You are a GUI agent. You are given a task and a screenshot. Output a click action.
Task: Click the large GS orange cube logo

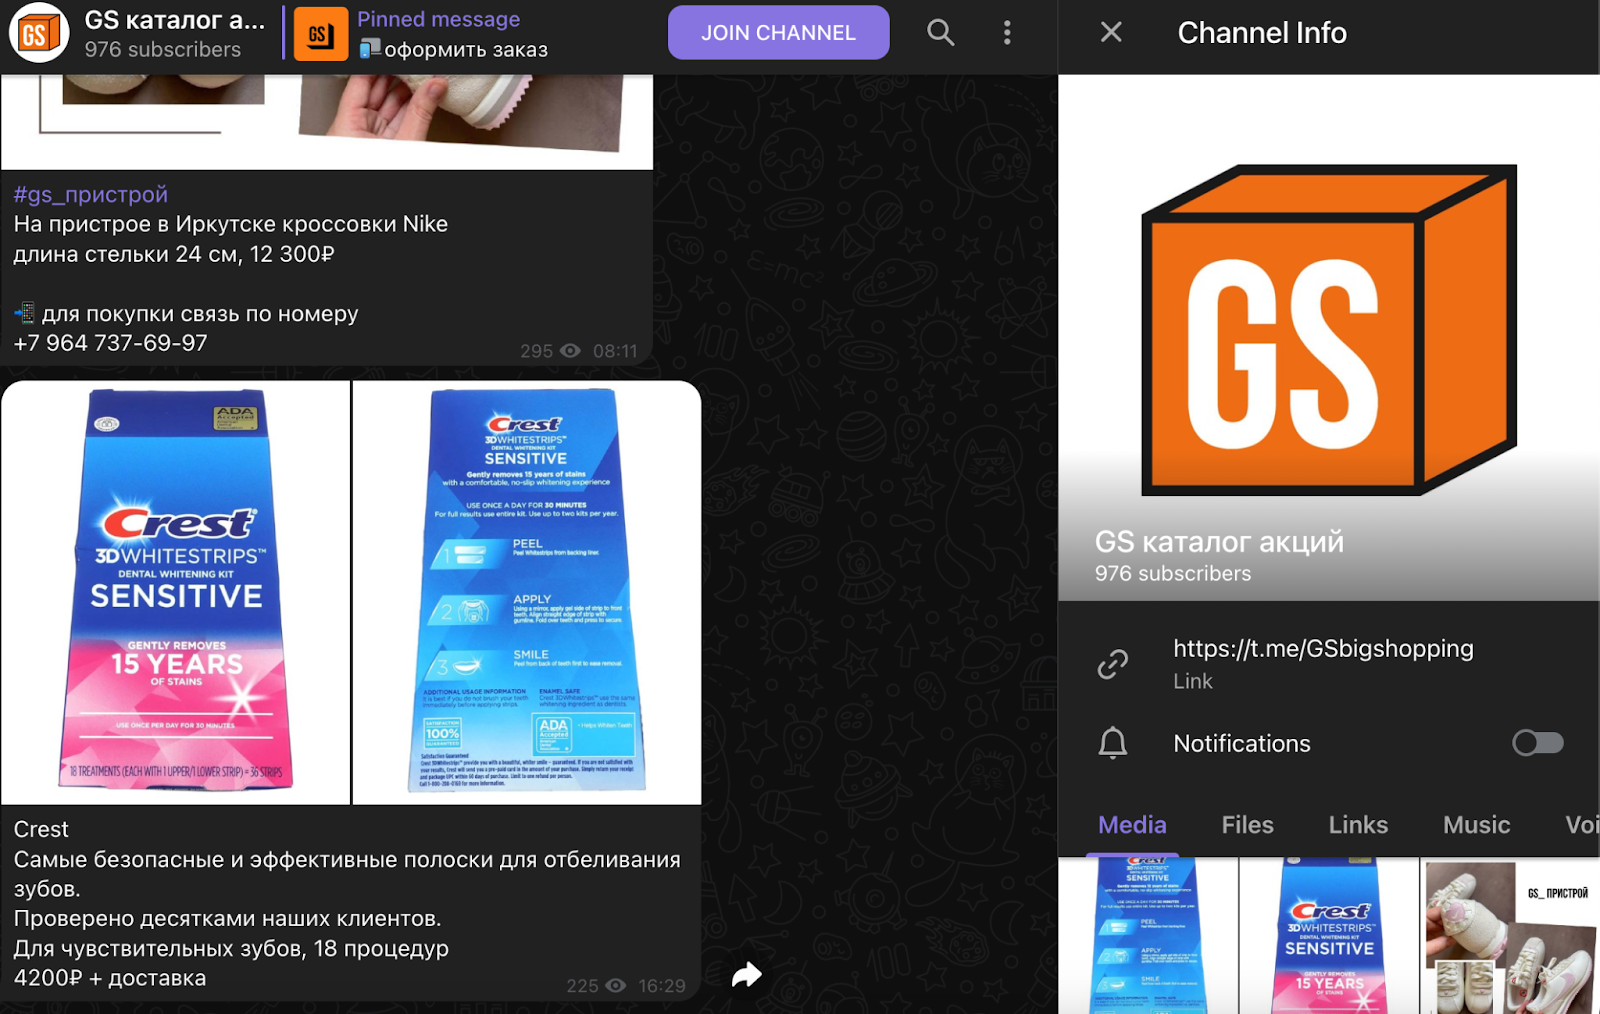(1329, 330)
